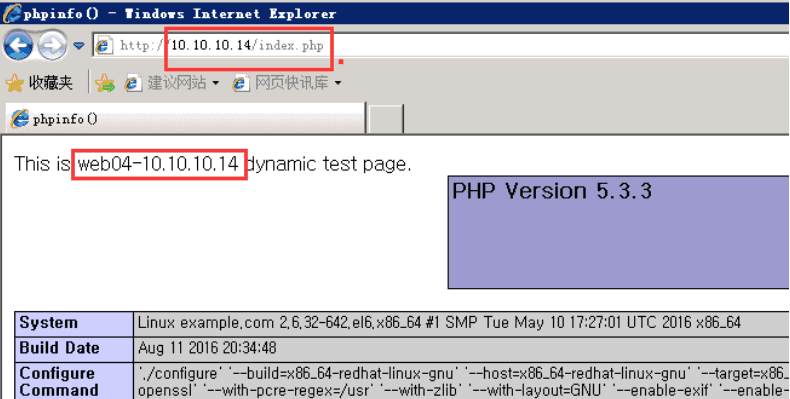Select the phpinfo() browser tab

click(x=185, y=119)
